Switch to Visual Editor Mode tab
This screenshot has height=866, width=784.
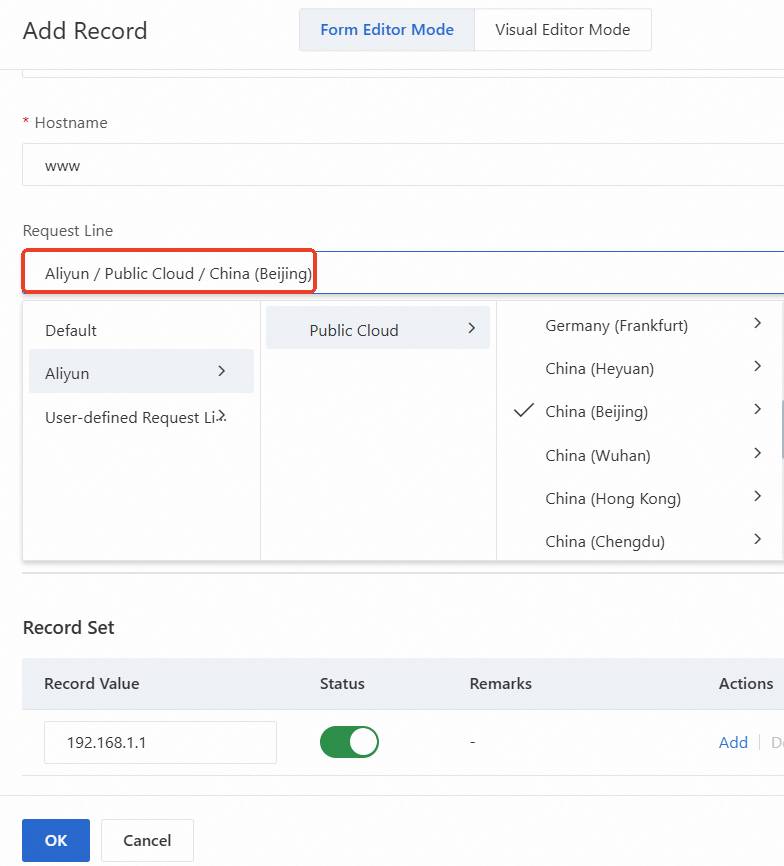562,30
